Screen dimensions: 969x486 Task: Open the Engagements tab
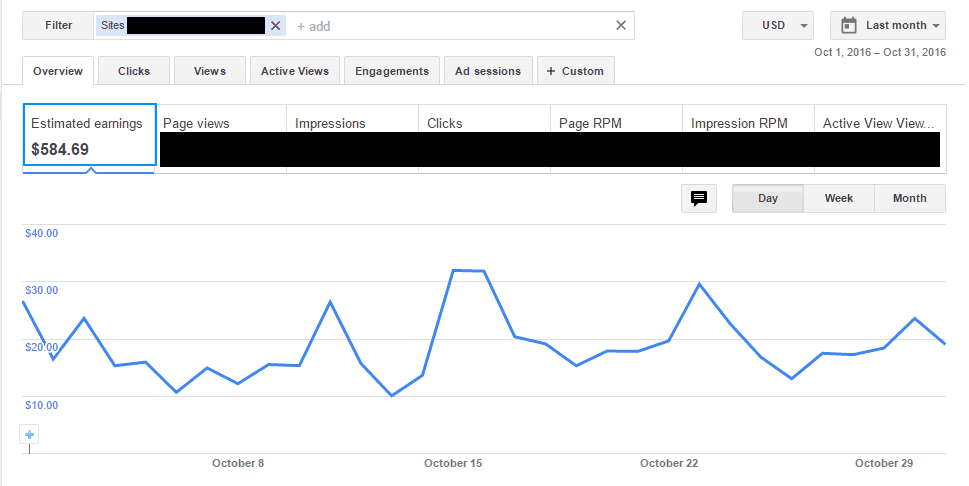coord(392,71)
